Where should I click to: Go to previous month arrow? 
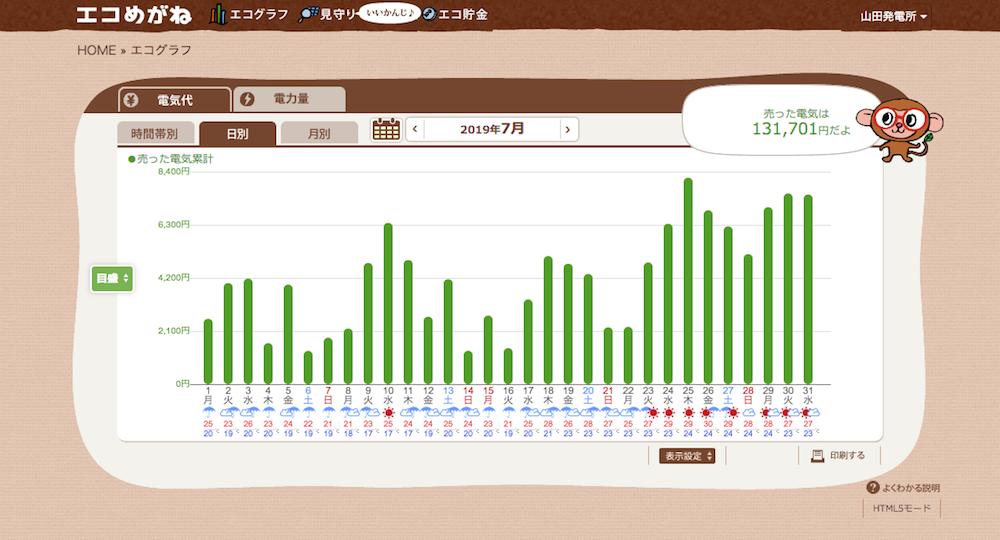415,129
